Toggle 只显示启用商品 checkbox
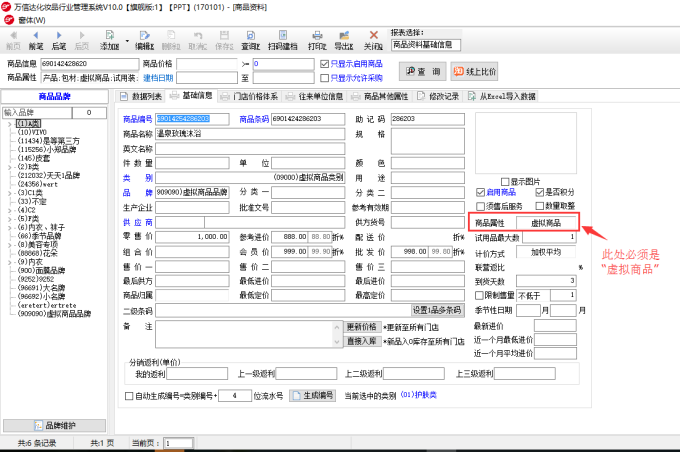 coord(324,64)
